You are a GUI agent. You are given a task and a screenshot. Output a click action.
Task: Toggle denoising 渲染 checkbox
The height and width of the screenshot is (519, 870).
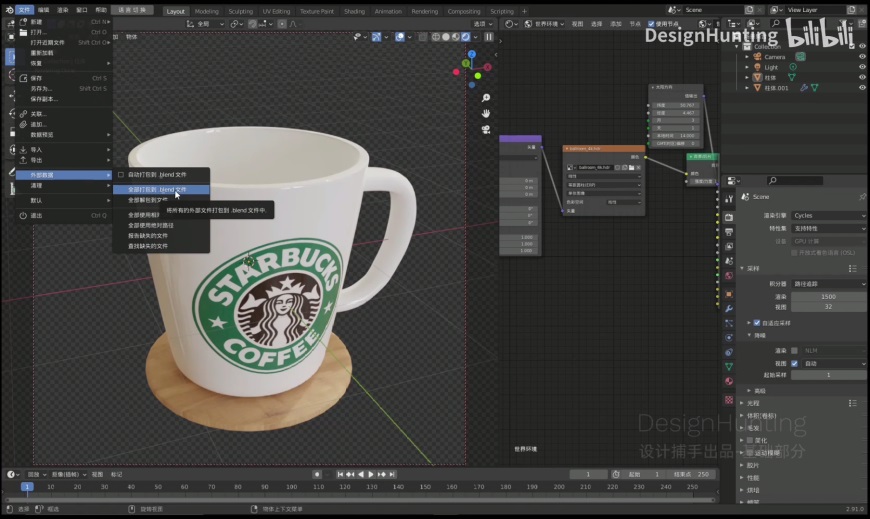coord(795,350)
